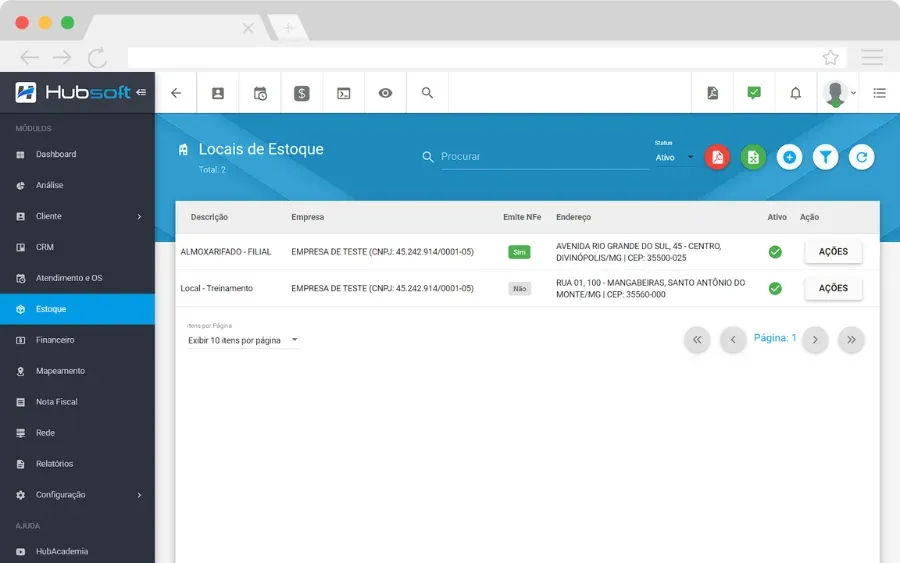Open Dashboard module

pyautogui.click(x=77, y=154)
